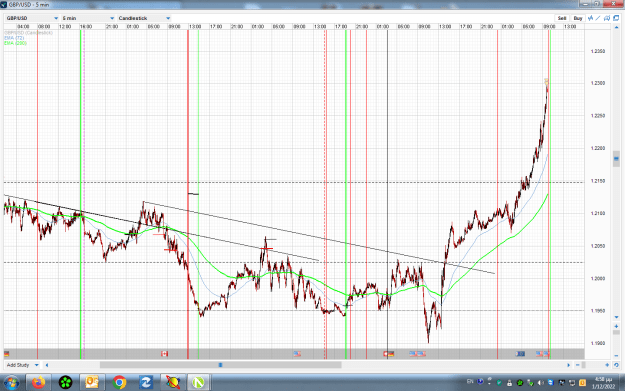Click vertical zoom in plus icon
The width and height of the screenshot is (625, 391).
(x=616, y=326)
